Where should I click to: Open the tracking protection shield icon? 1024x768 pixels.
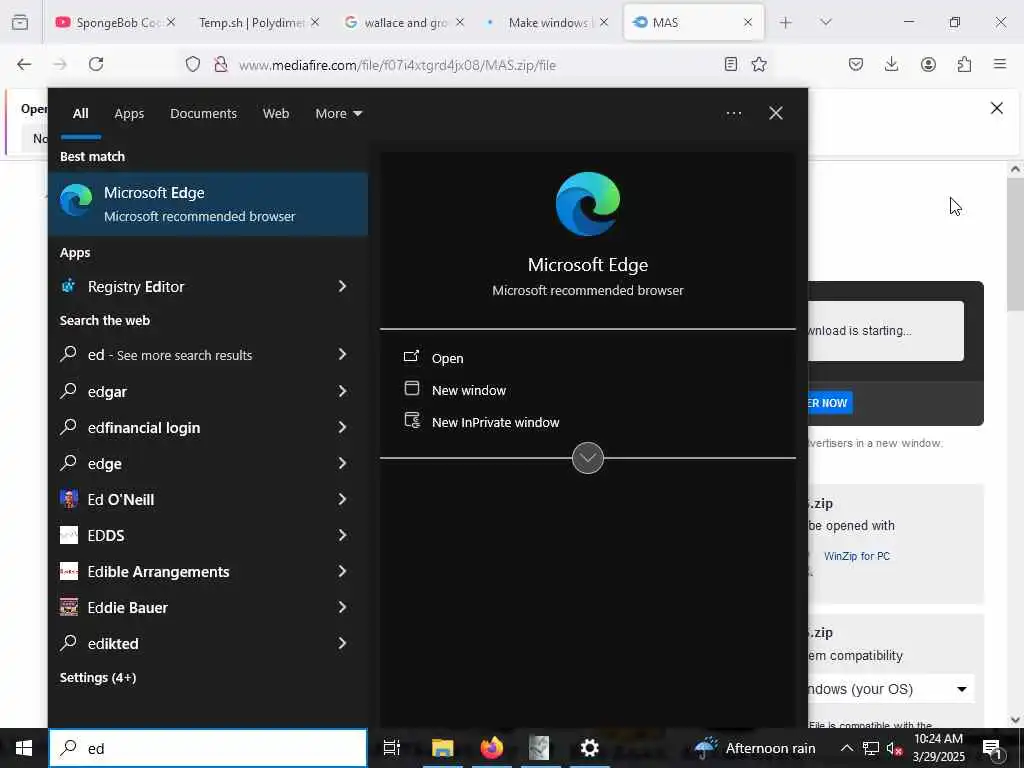(x=193, y=64)
